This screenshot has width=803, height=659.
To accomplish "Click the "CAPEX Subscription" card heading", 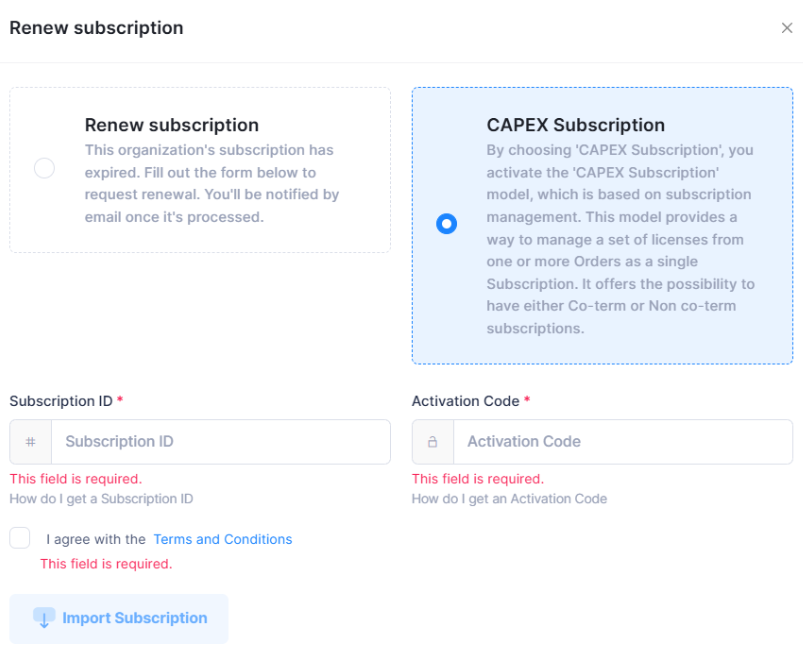I will pyautogui.click(x=575, y=125).
